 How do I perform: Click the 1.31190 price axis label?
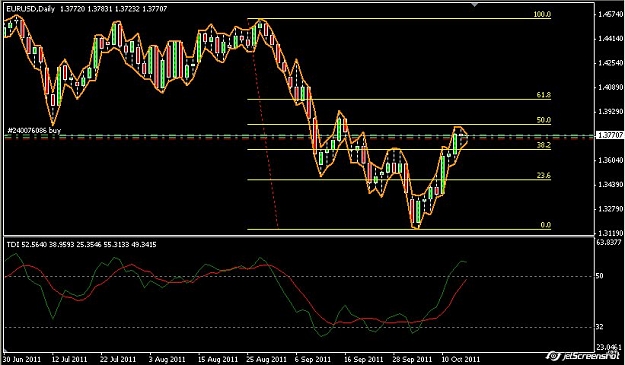[x=610, y=233]
